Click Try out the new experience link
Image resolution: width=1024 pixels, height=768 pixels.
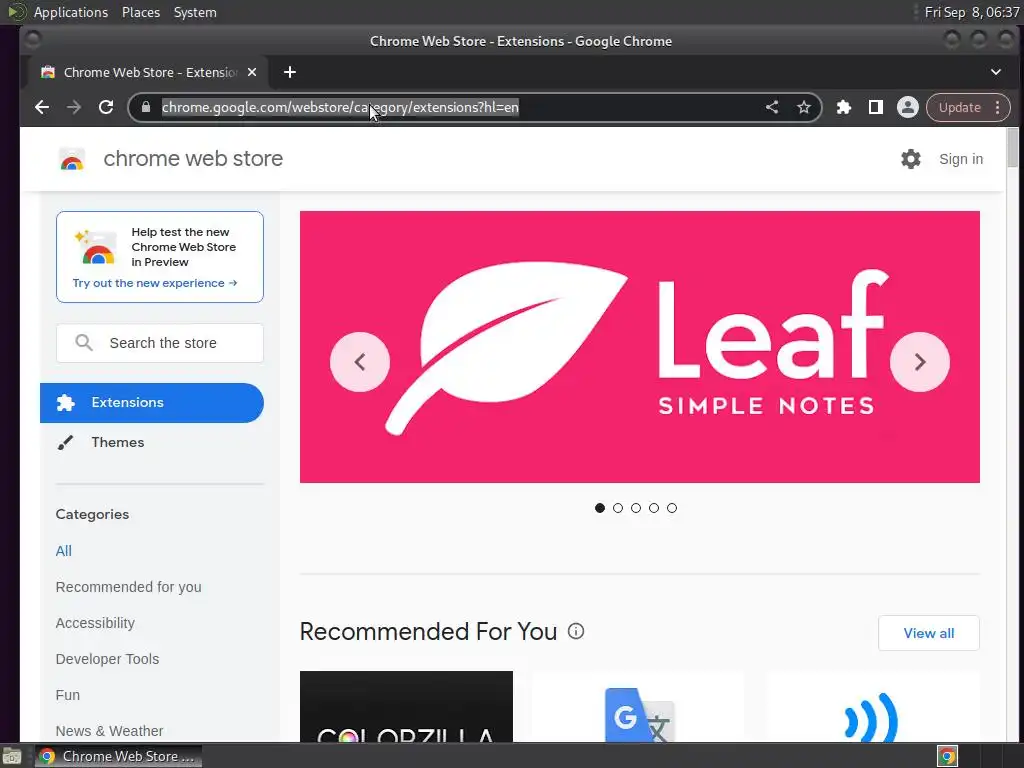[x=155, y=283]
